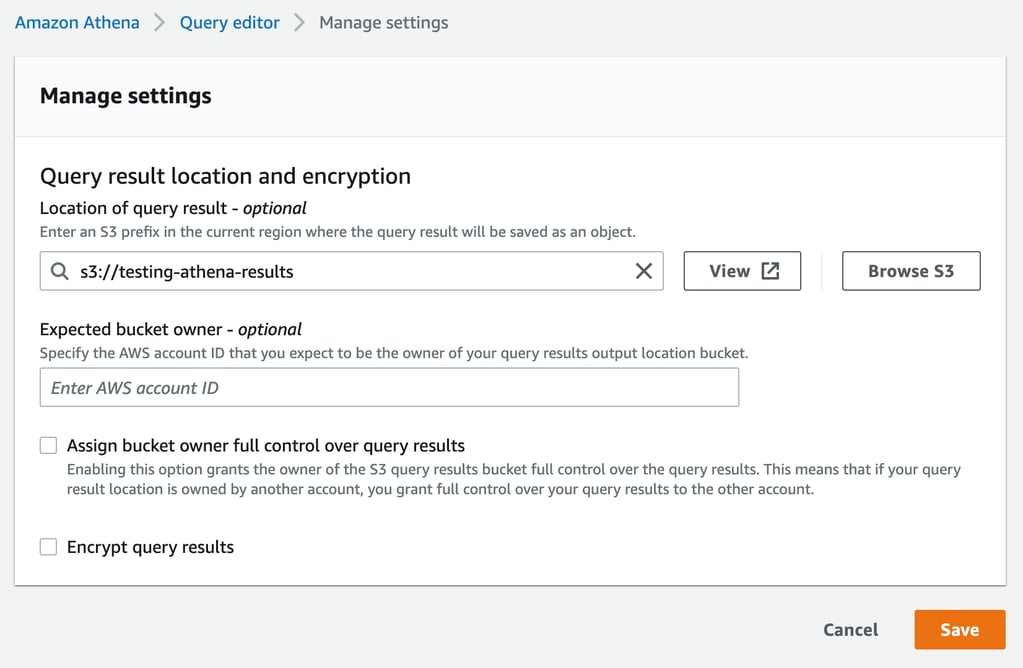Click the magnifier icon in S3 location field
The width and height of the screenshot is (1023, 668).
(60, 271)
